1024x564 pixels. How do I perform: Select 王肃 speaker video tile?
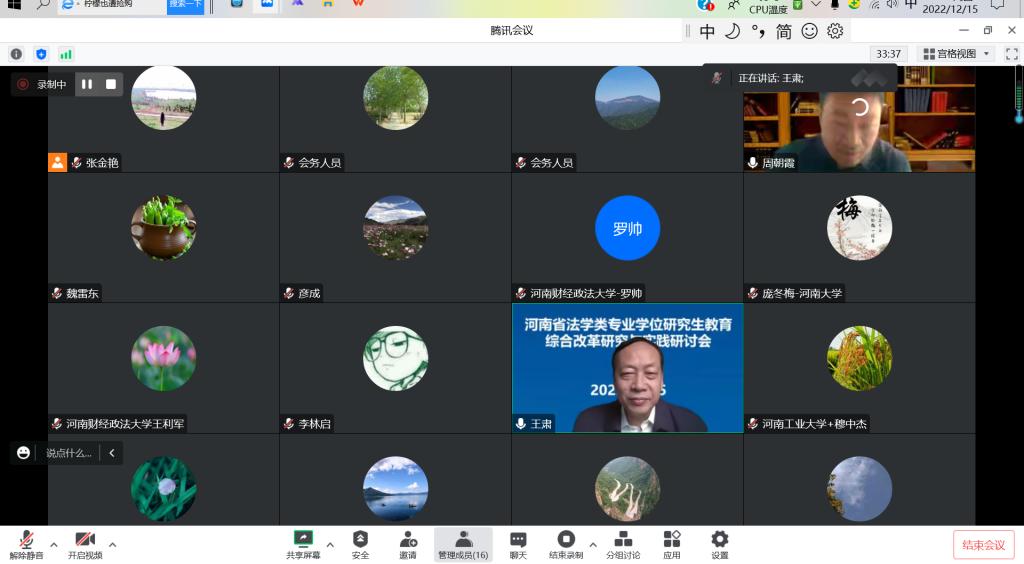627,368
